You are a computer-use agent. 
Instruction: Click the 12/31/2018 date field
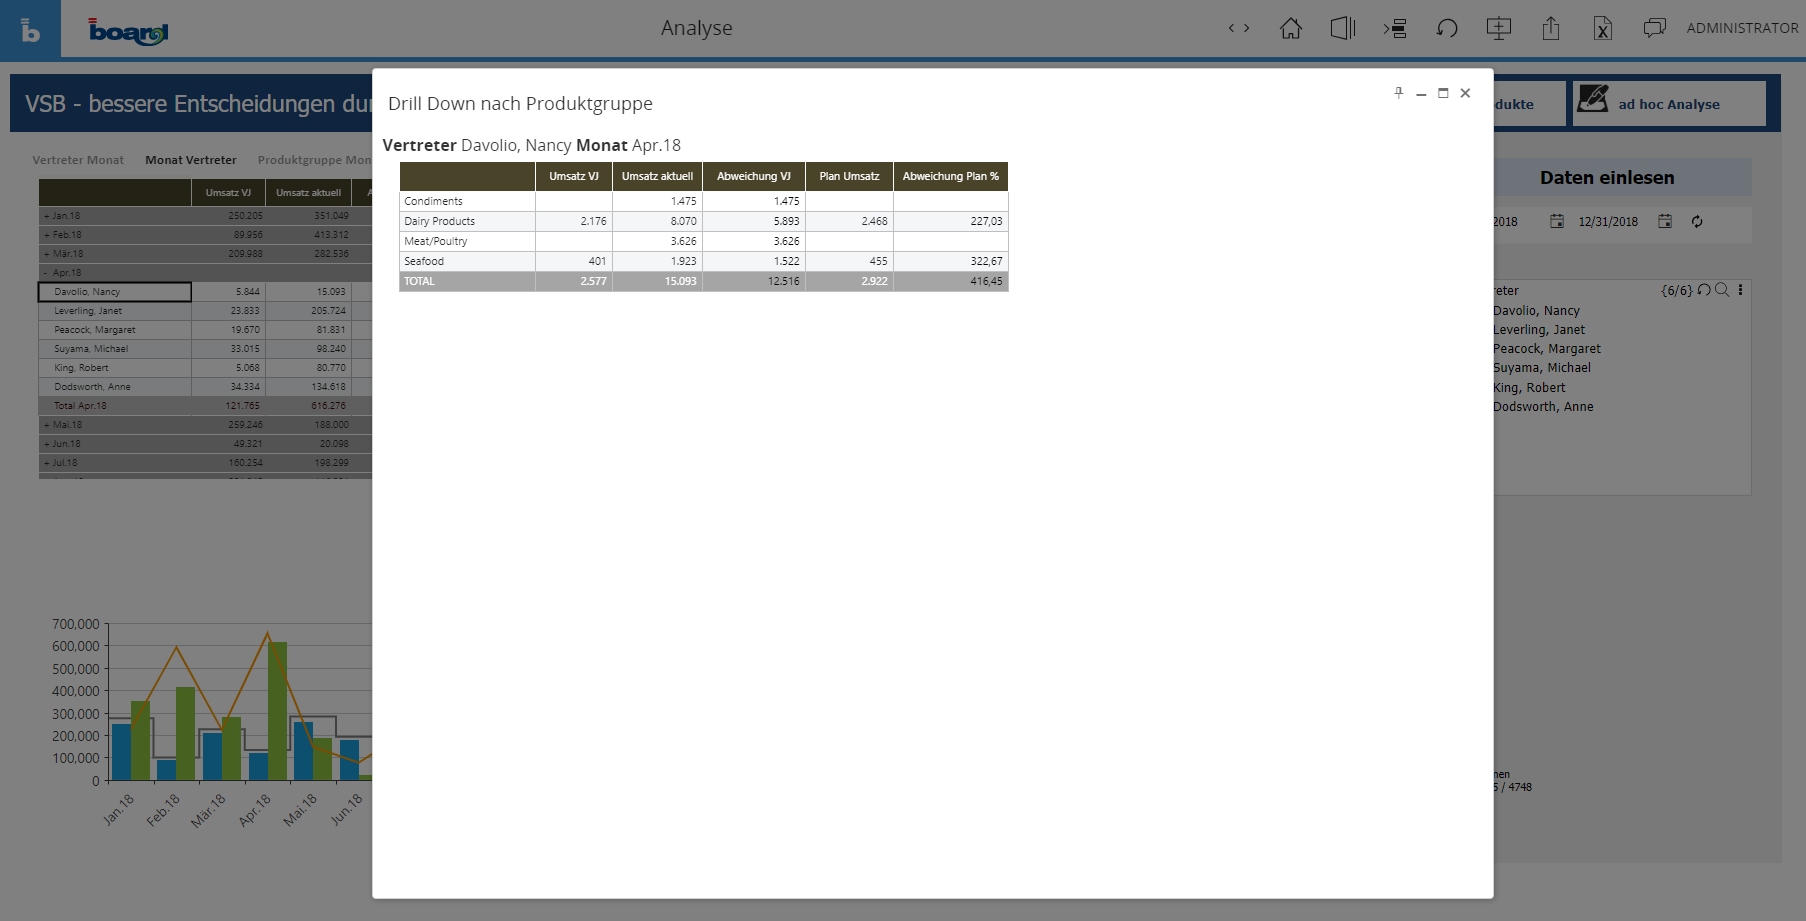(x=1608, y=222)
